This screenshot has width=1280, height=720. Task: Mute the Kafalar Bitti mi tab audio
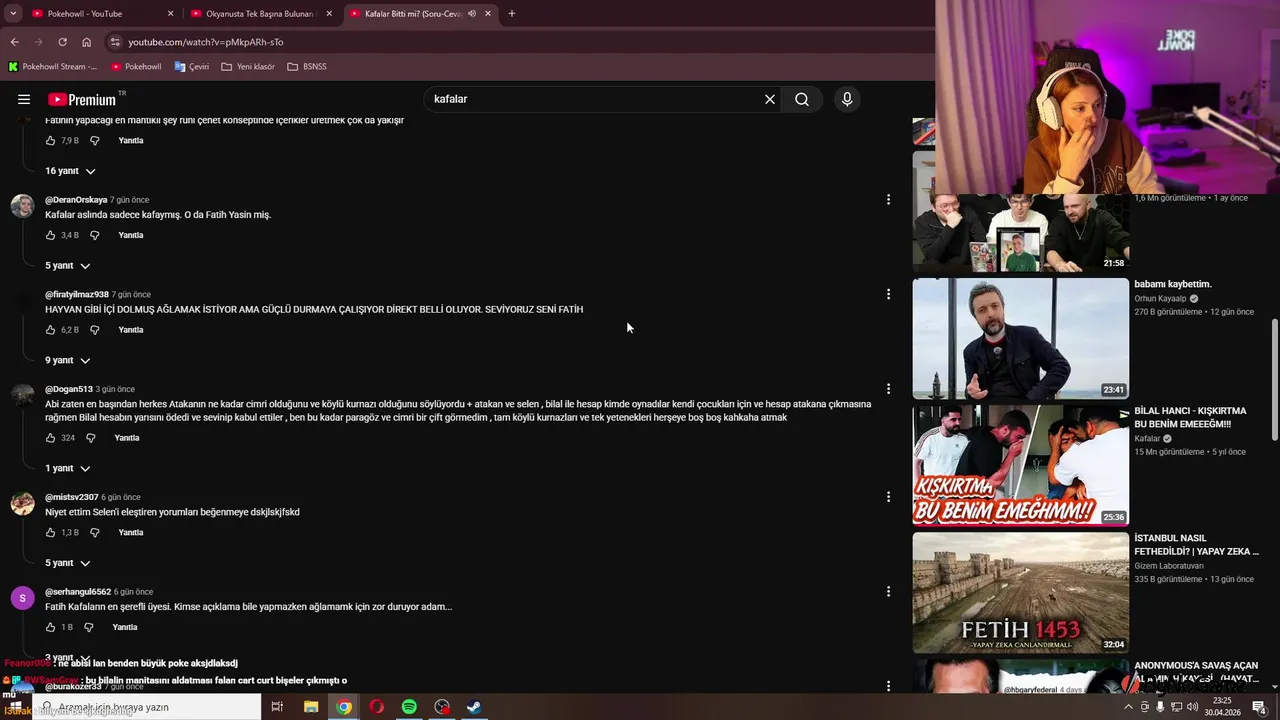[x=472, y=14]
